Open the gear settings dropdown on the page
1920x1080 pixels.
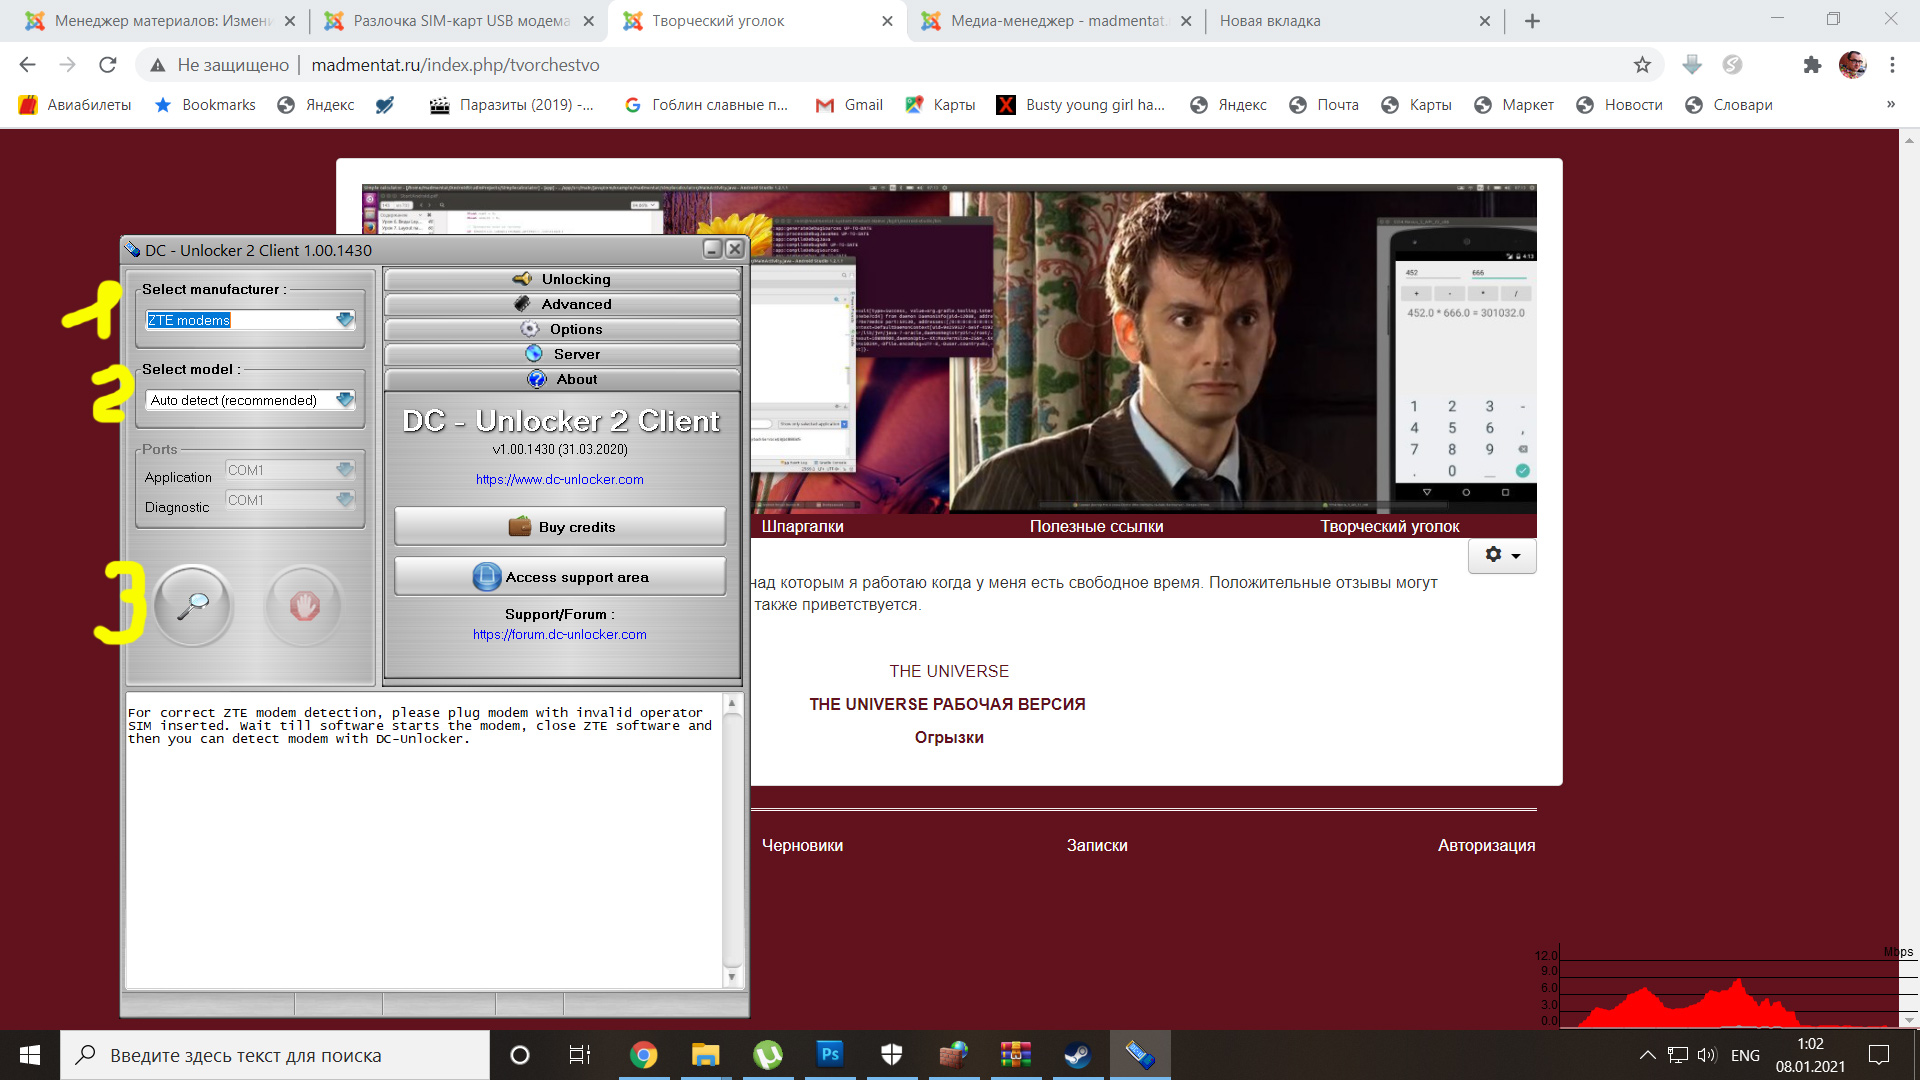click(x=1502, y=555)
